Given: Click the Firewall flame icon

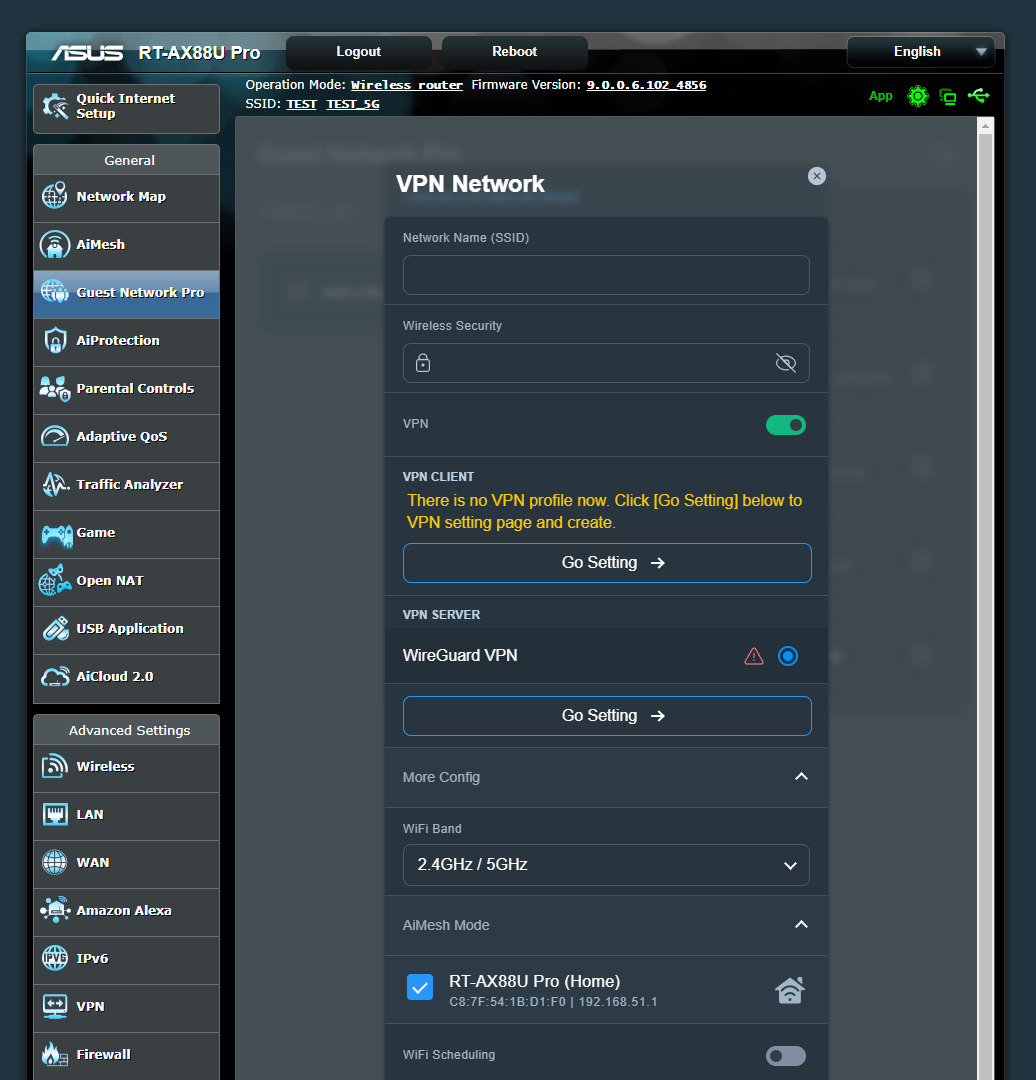Looking at the screenshot, I should (x=54, y=1054).
